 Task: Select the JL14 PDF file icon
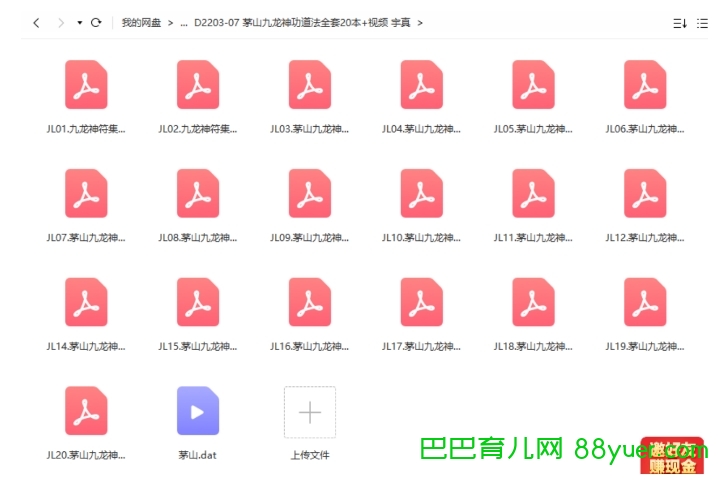[x=86, y=302]
